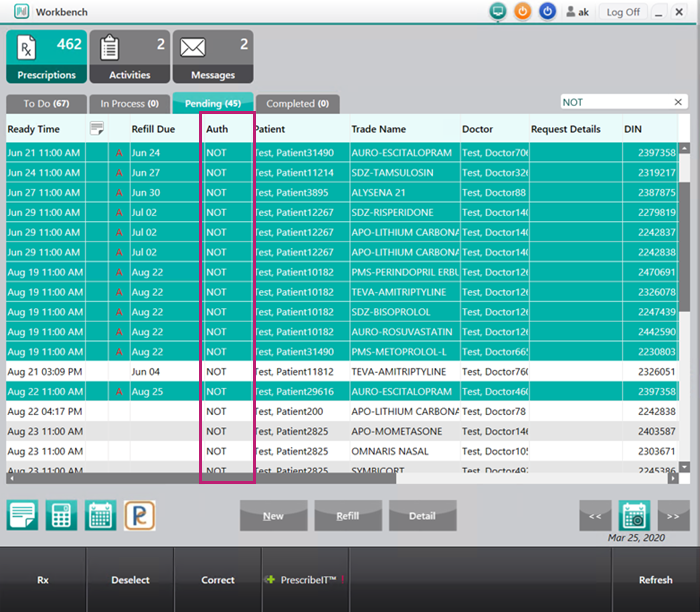This screenshot has width=700, height=612.
Task: Click the red A flag in PMS-PERINDOPRIL row
Action: coord(119,272)
